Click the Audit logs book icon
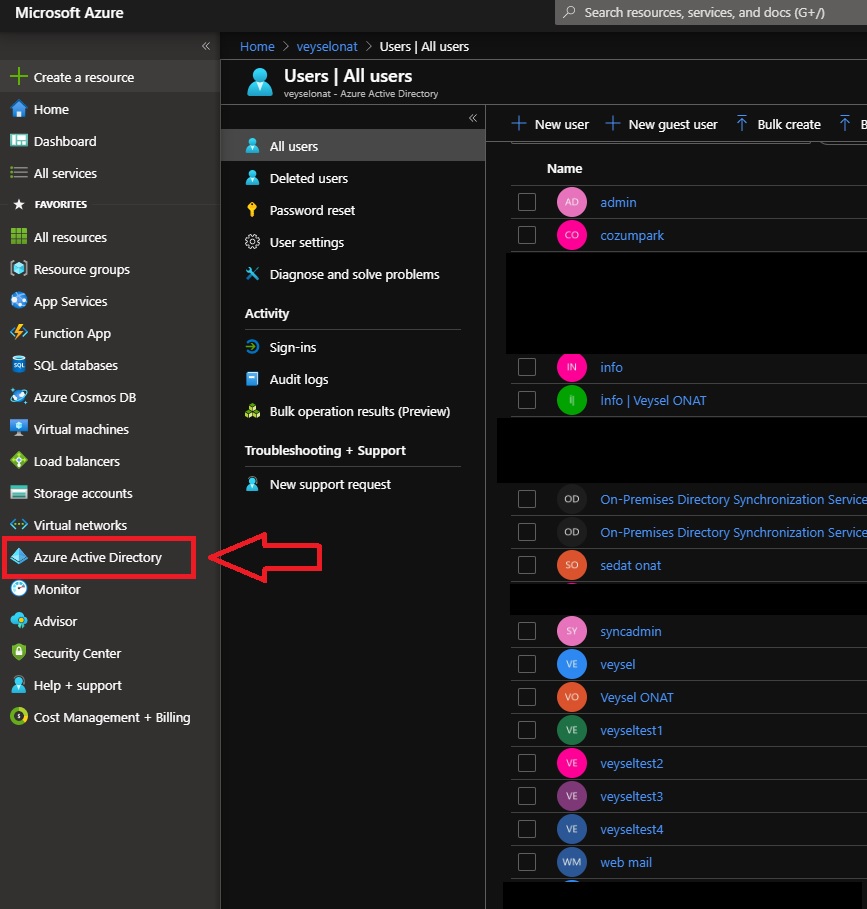The width and height of the screenshot is (867, 909). (252, 379)
